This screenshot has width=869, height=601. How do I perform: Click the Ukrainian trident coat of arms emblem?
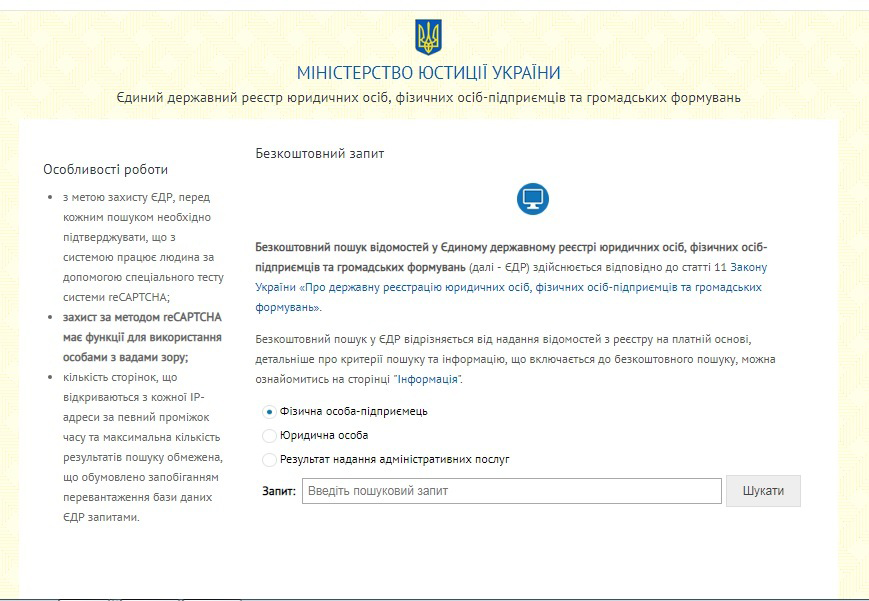(x=428, y=38)
